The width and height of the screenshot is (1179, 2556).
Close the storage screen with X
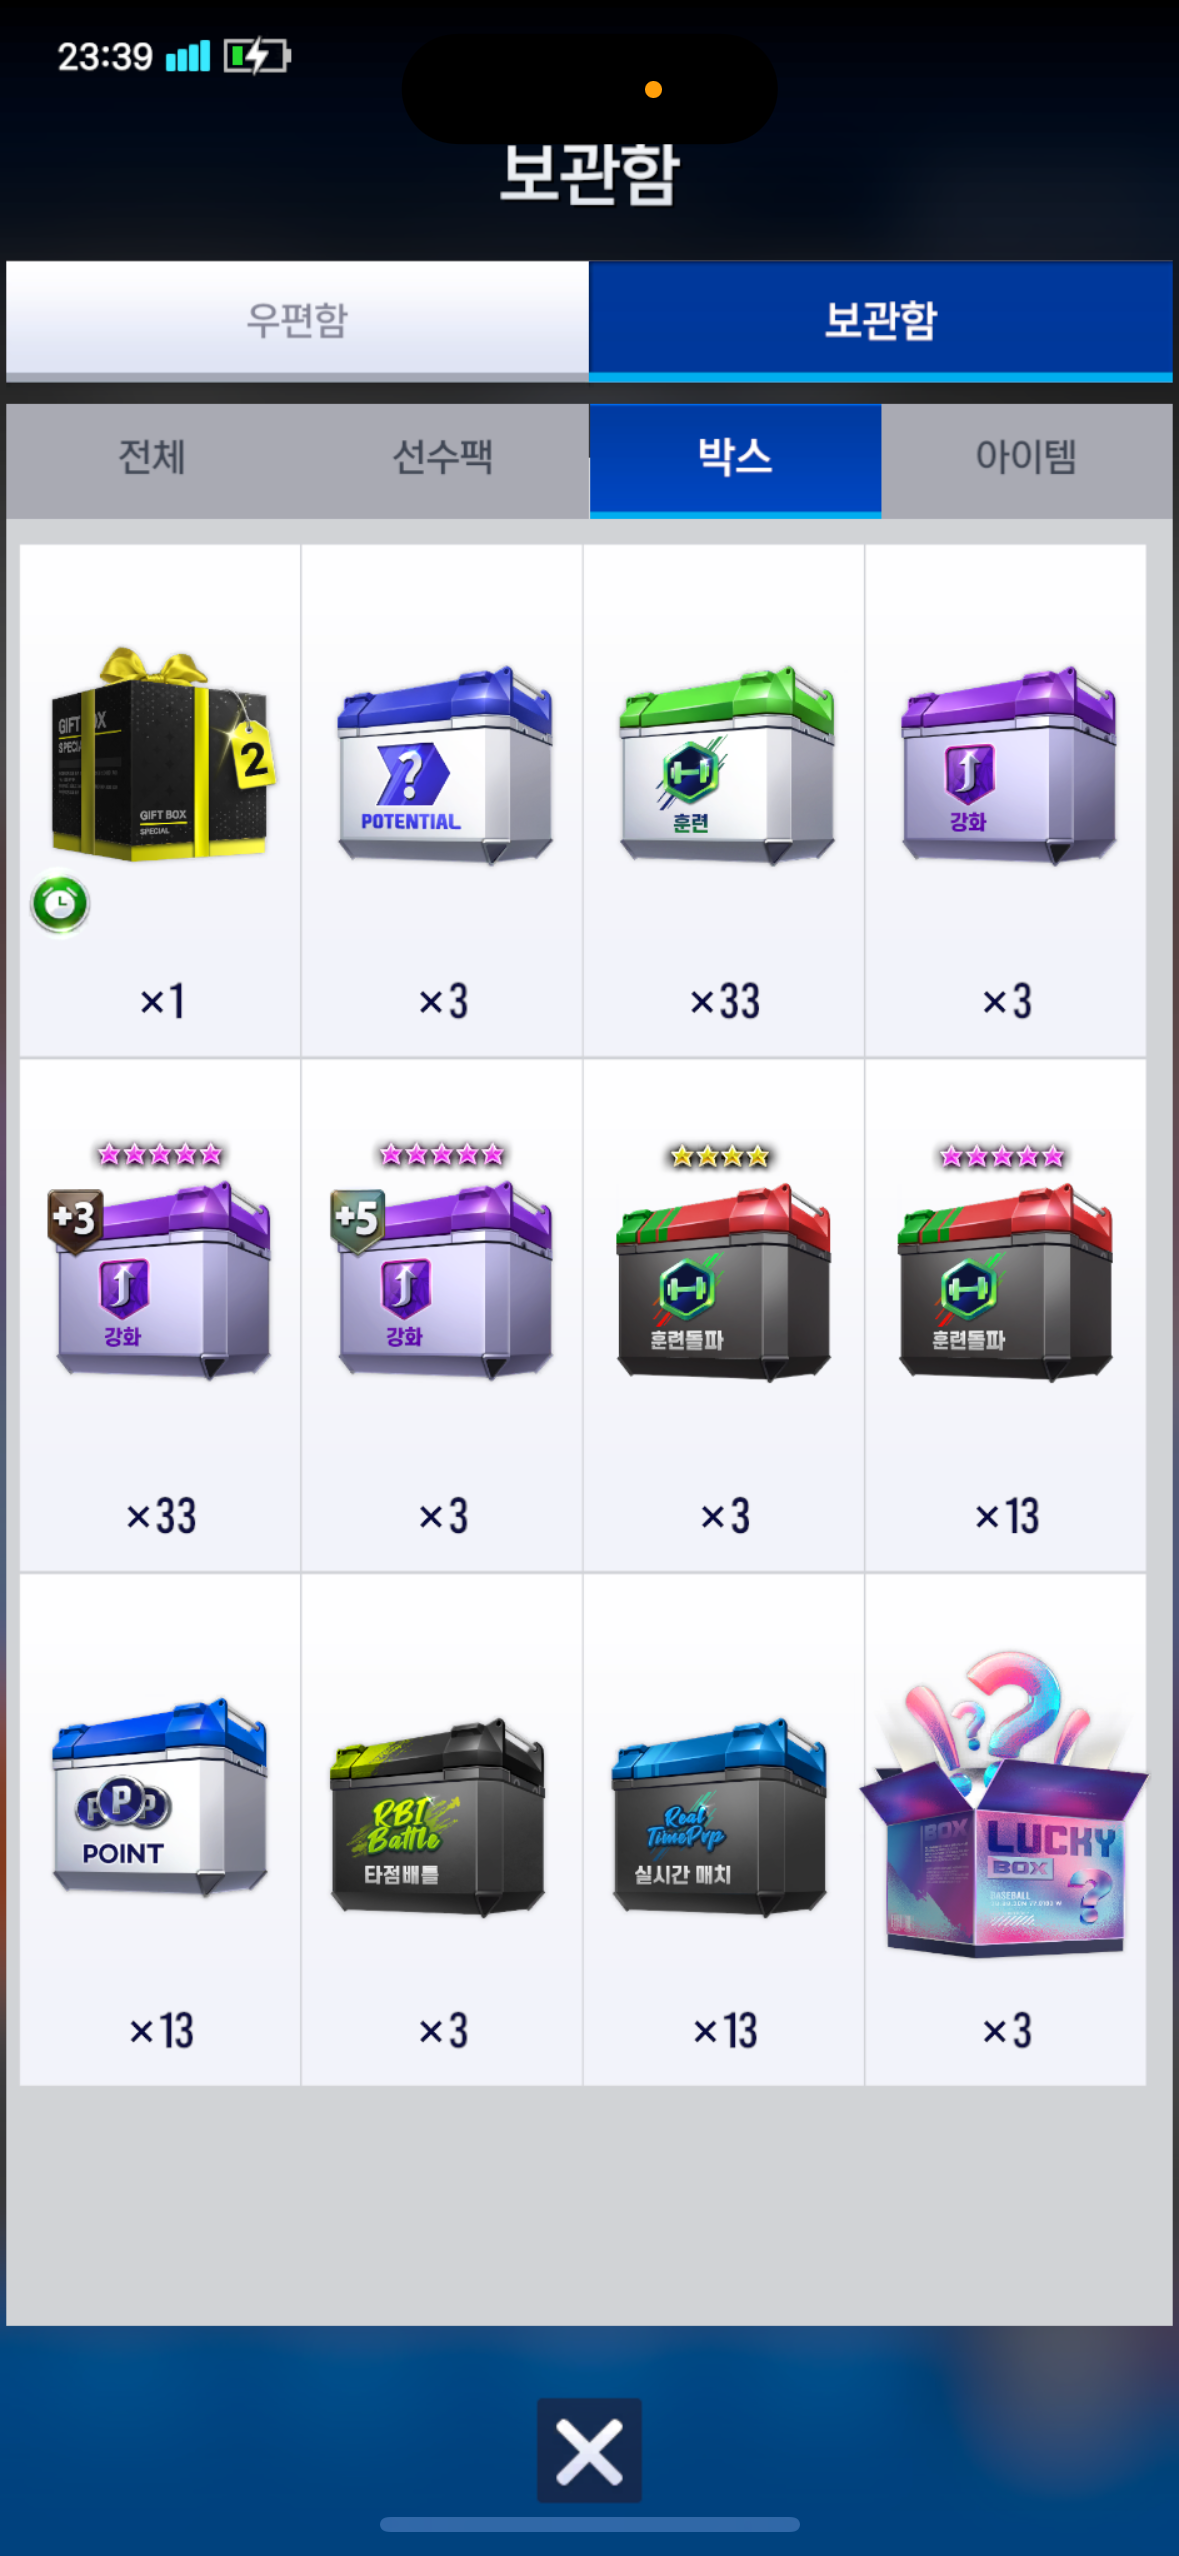pyautogui.click(x=589, y=2450)
